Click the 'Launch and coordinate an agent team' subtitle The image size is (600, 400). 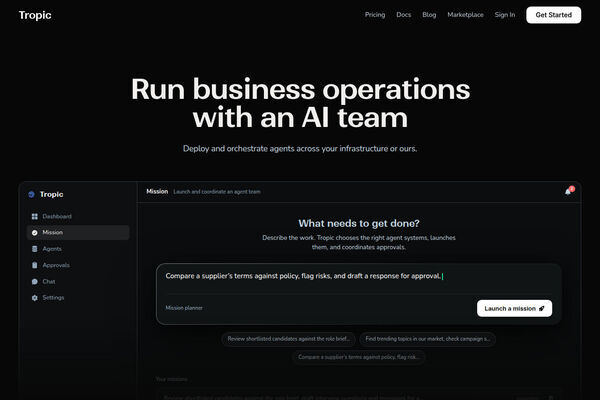click(x=217, y=192)
